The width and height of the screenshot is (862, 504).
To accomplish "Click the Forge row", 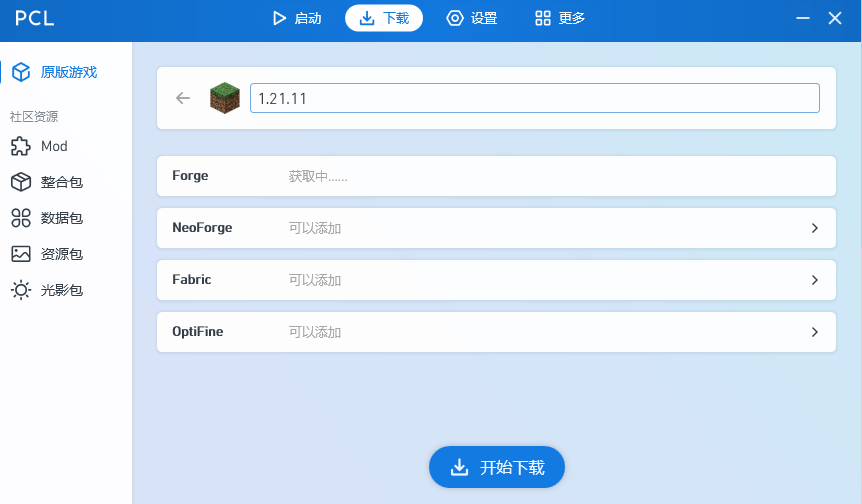I will 496,176.
